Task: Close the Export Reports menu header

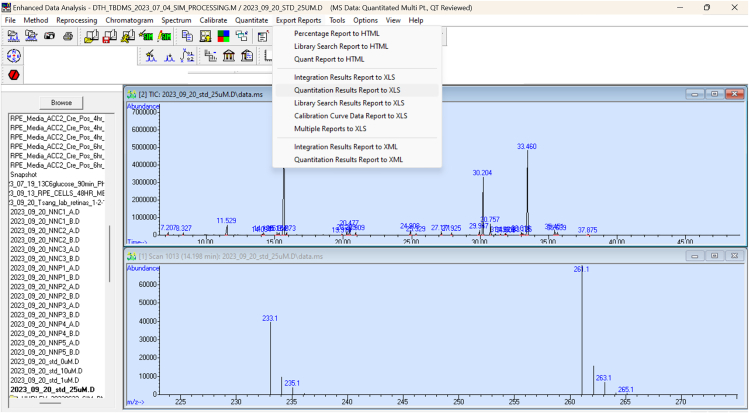Action: click(299, 20)
